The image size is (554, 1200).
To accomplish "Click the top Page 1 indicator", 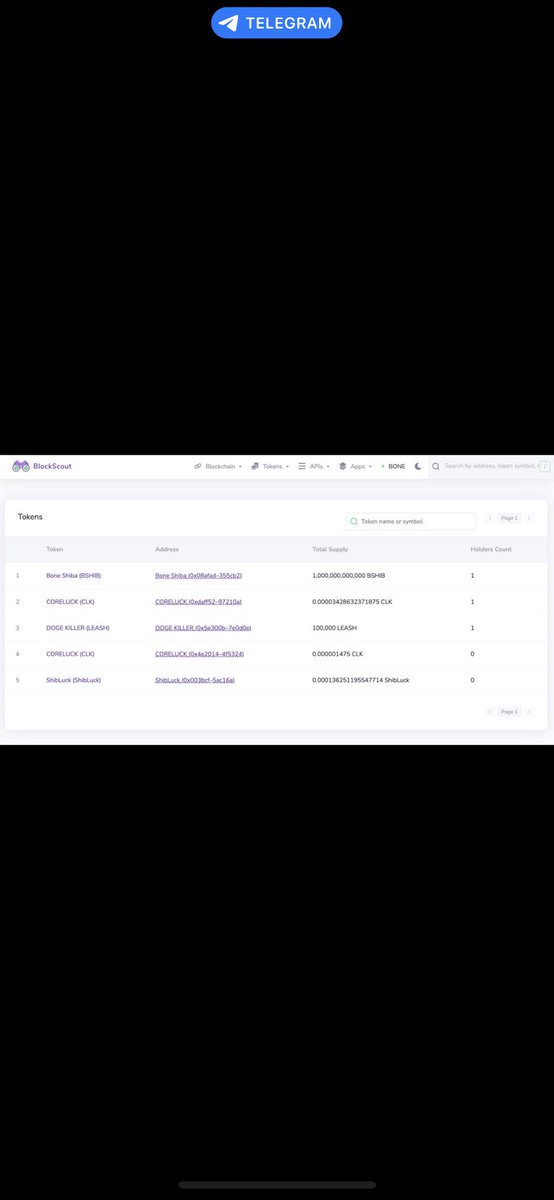I will [x=509, y=518].
